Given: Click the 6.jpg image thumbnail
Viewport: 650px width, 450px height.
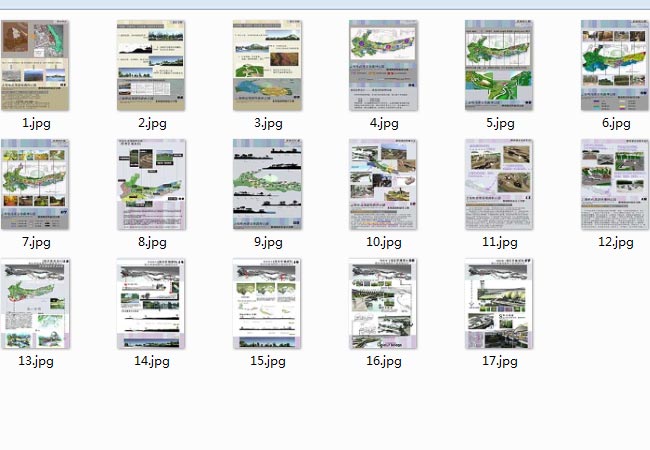Looking at the screenshot, I should coord(616,65).
